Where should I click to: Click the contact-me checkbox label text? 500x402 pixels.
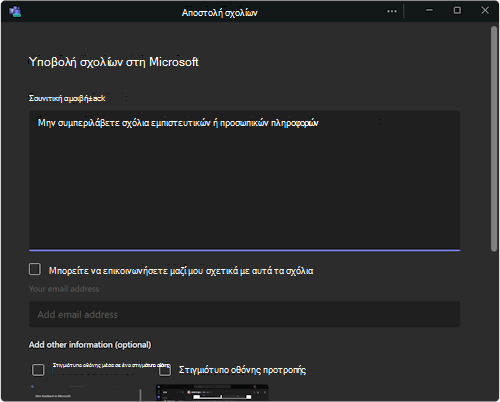(x=181, y=271)
